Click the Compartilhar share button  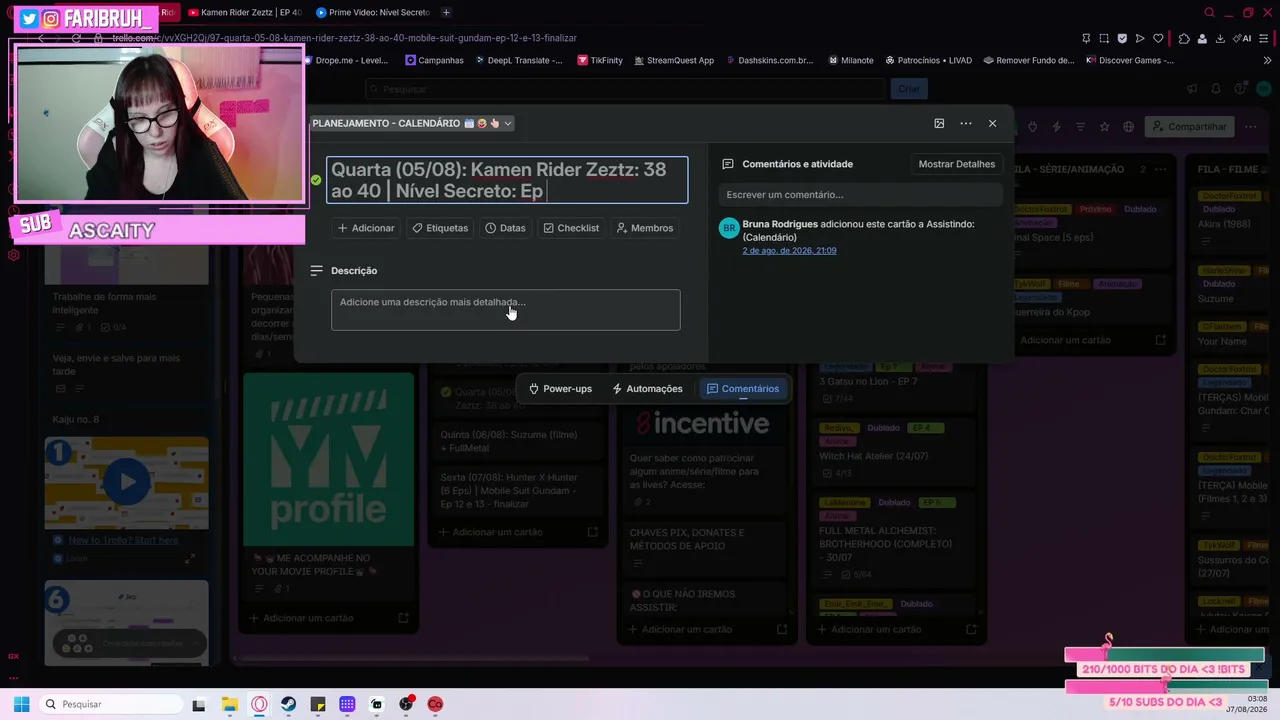(x=1190, y=127)
